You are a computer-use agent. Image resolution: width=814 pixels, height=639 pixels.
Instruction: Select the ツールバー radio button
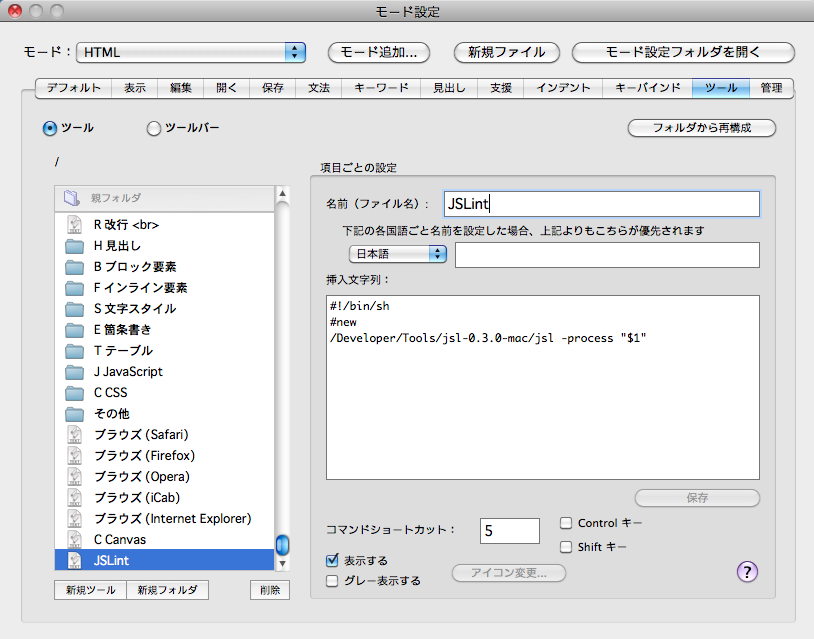point(154,128)
